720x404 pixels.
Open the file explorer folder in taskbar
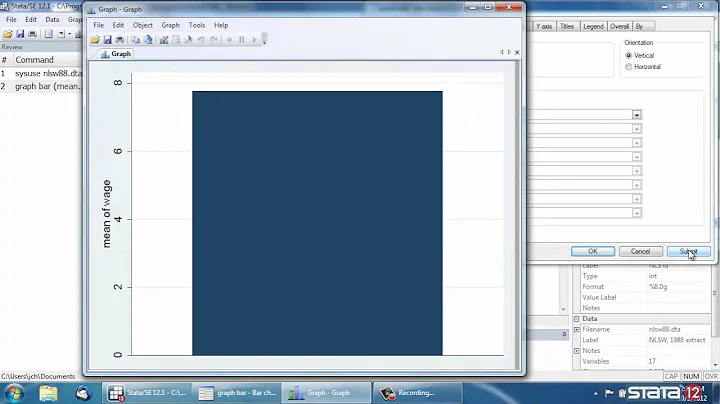click(48, 393)
